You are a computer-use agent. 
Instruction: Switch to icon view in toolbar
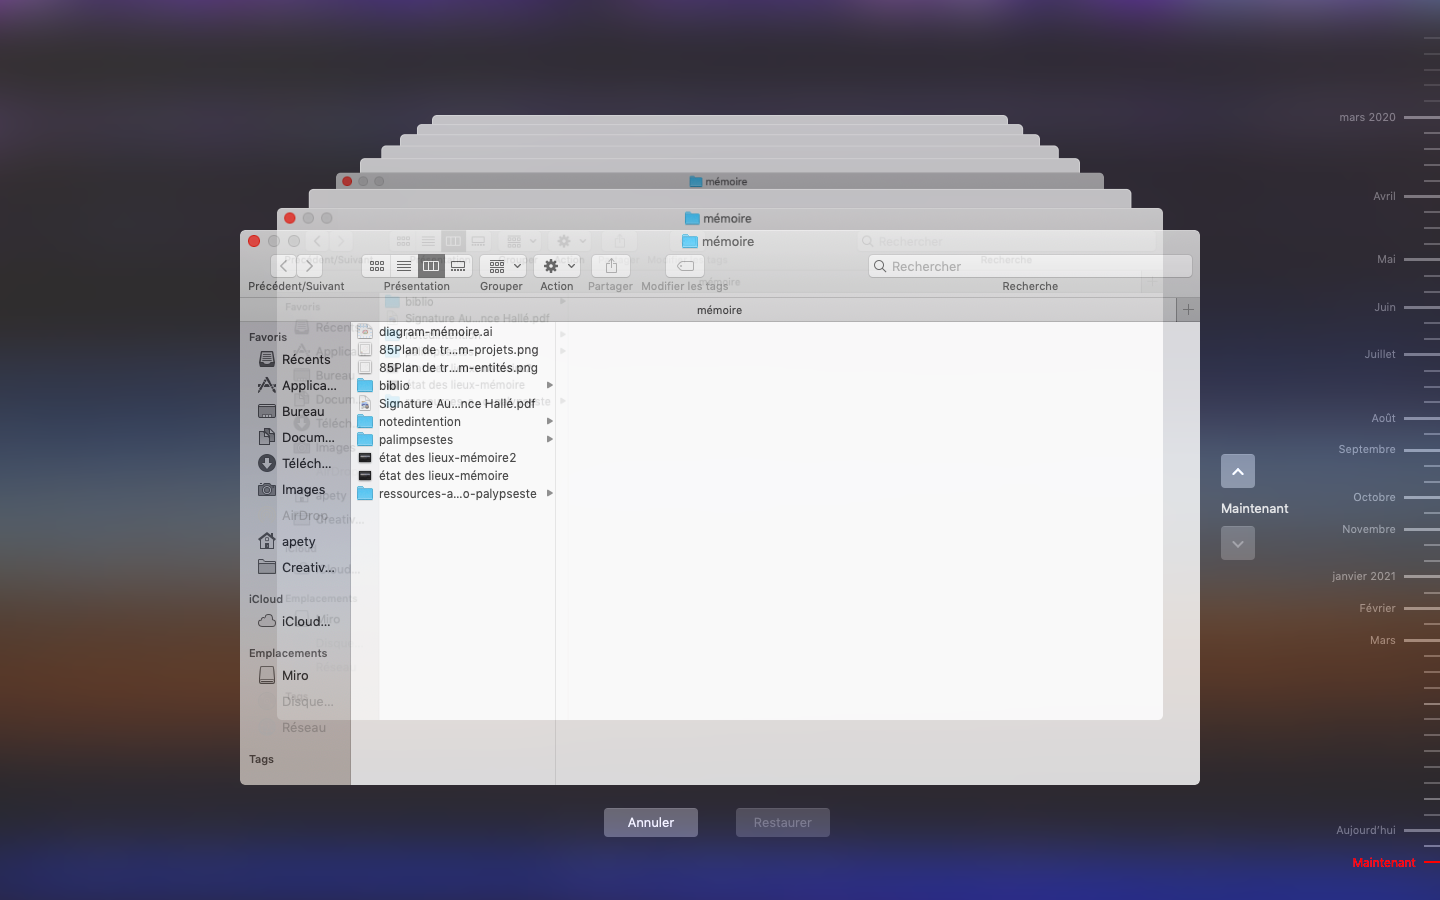(x=377, y=266)
